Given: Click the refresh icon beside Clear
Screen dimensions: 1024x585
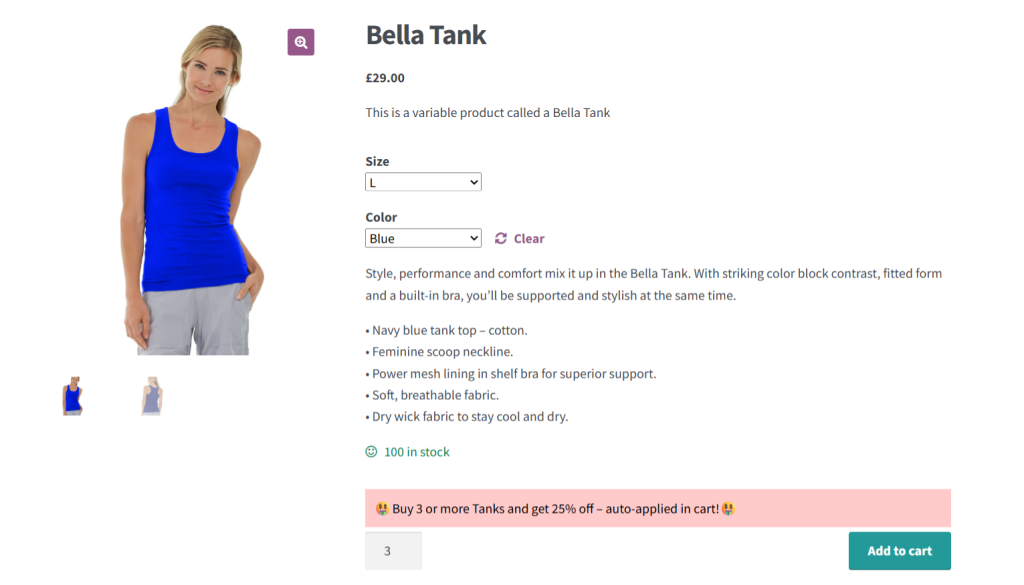Looking at the screenshot, I should click(501, 239).
